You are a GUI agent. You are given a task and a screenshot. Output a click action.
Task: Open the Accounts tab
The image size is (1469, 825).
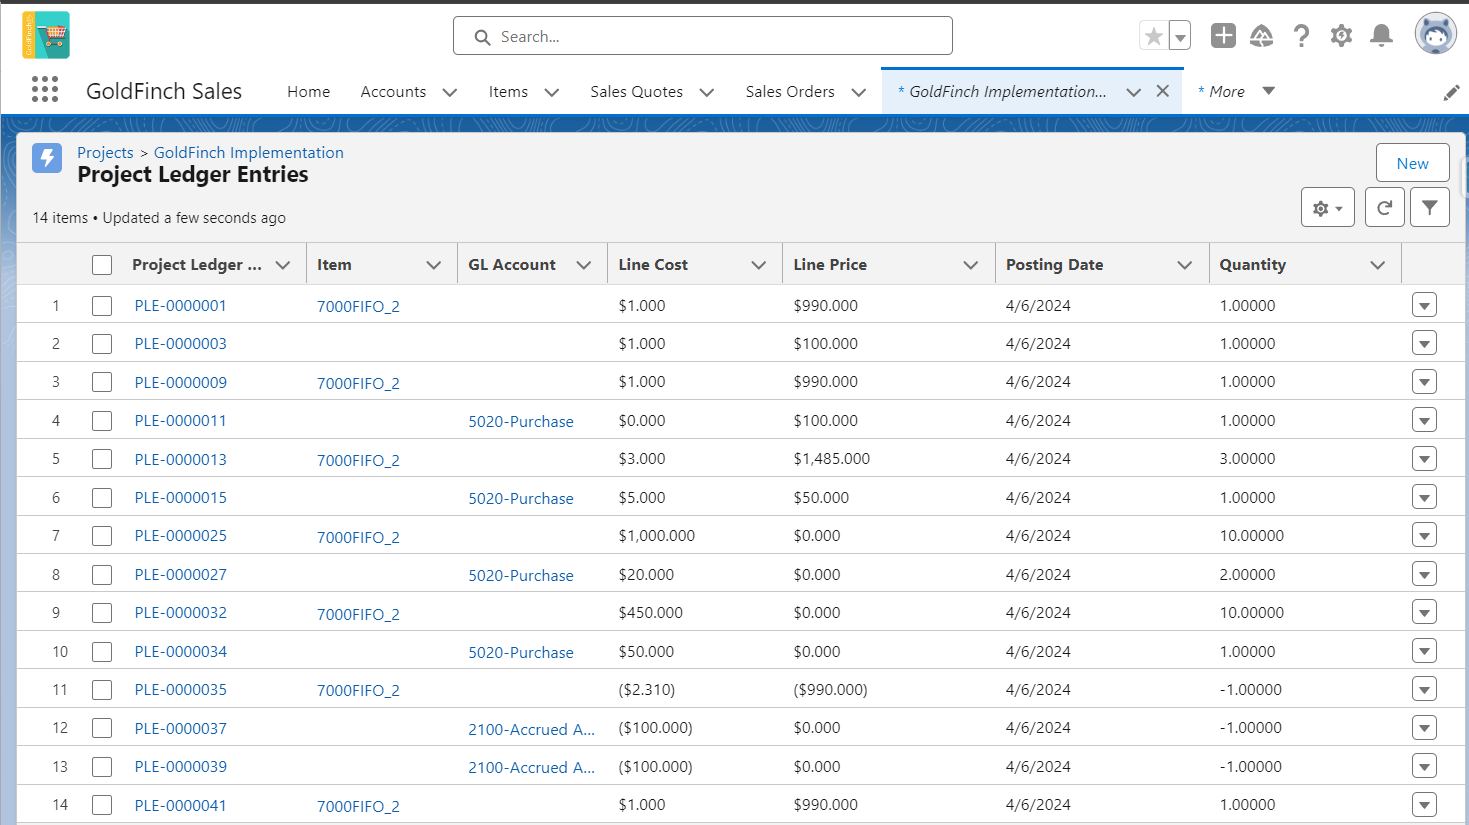click(x=393, y=92)
